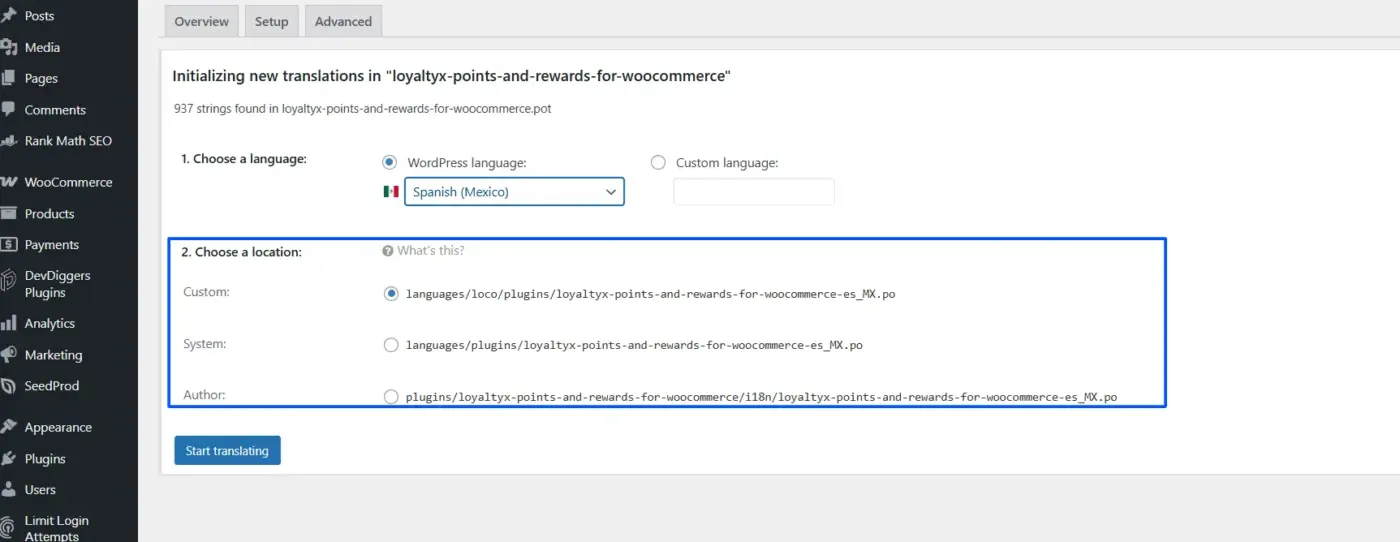This screenshot has width=1400, height=542.
Task: Click the Marketing megaphone icon
Action: pyautogui.click(x=8, y=354)
